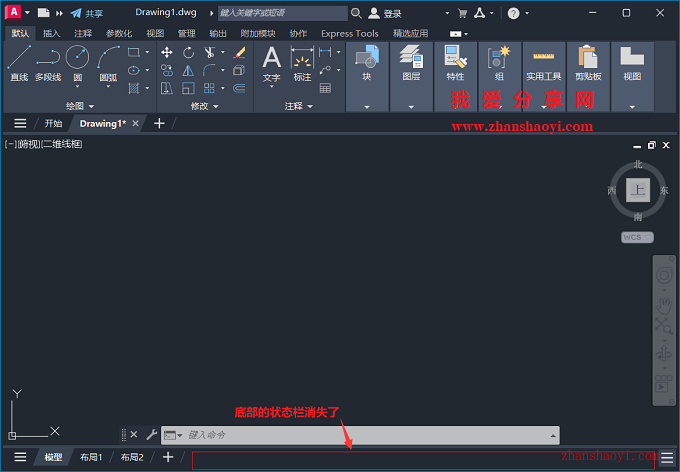Click the Text (文字) large A icon
This screenshot has height=472, width=680.
(271, 58)
